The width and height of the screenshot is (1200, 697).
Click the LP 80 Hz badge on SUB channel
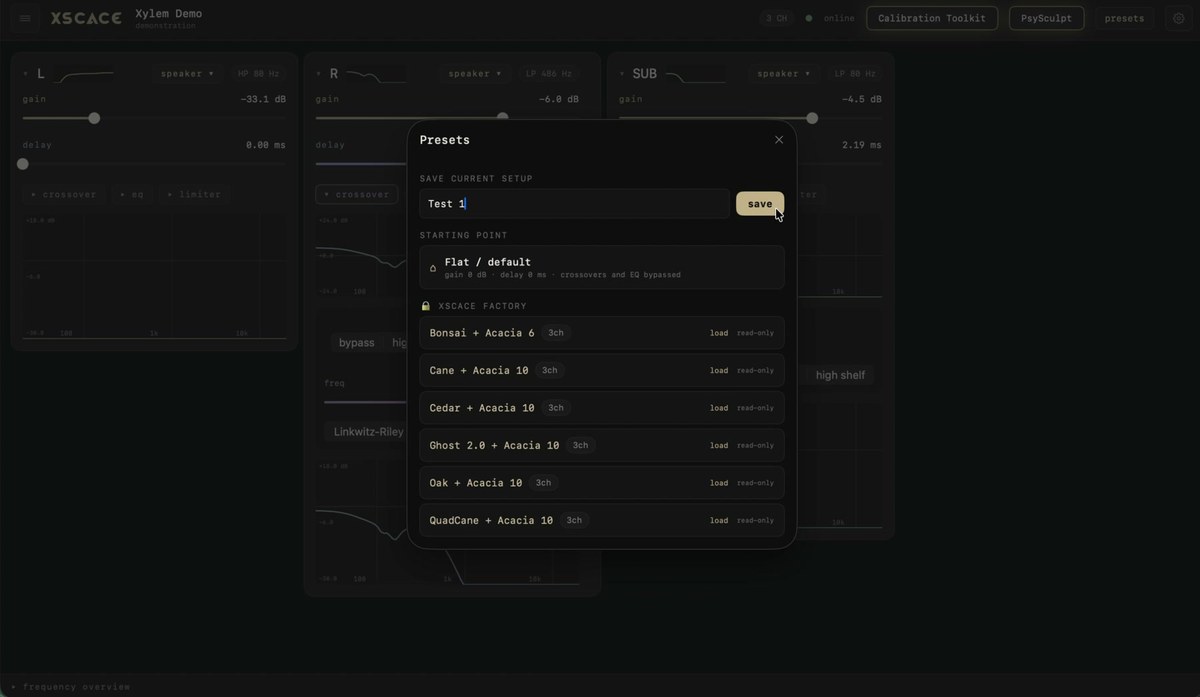pos(855,74)
